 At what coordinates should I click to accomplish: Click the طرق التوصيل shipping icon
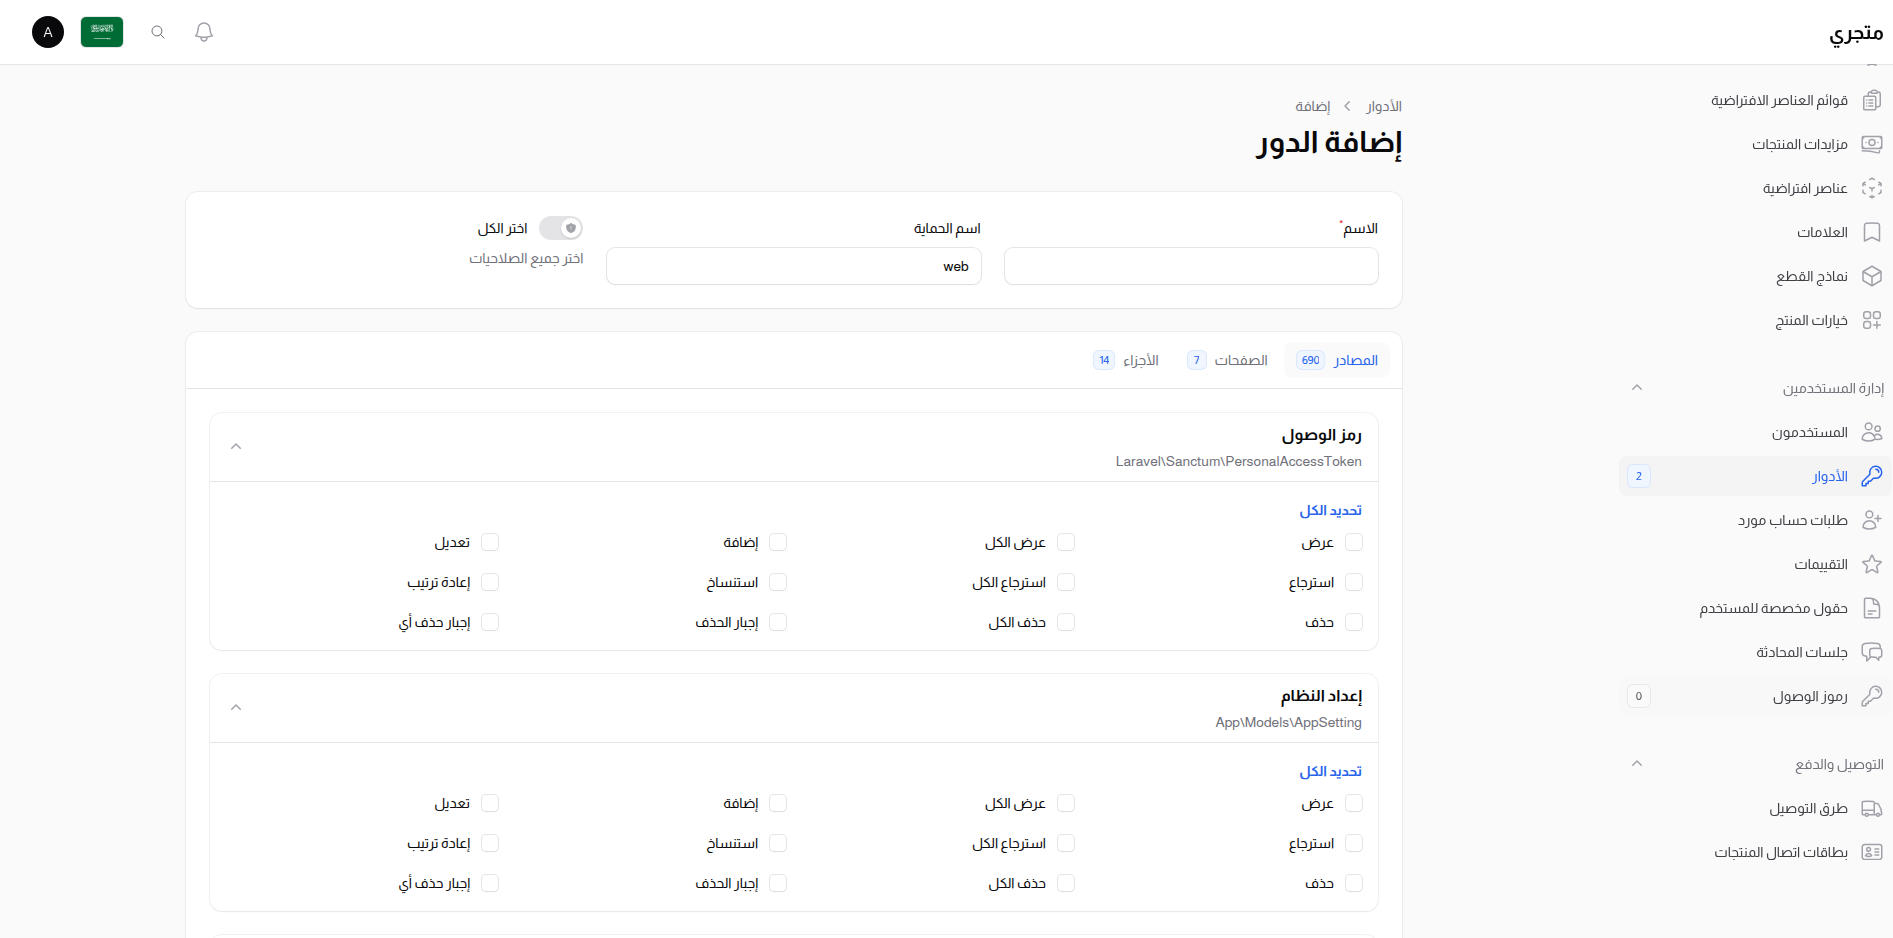tap(1872, 807)
